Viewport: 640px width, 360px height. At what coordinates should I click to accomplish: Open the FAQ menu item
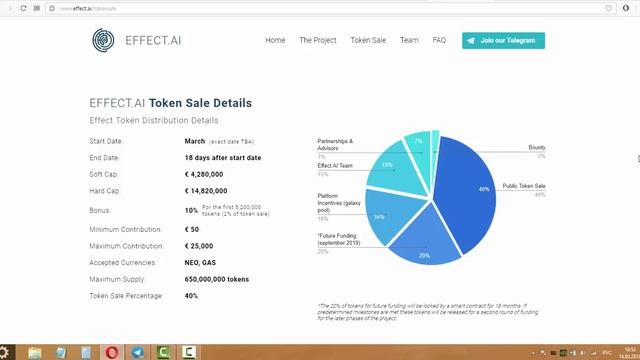(439, 40)
